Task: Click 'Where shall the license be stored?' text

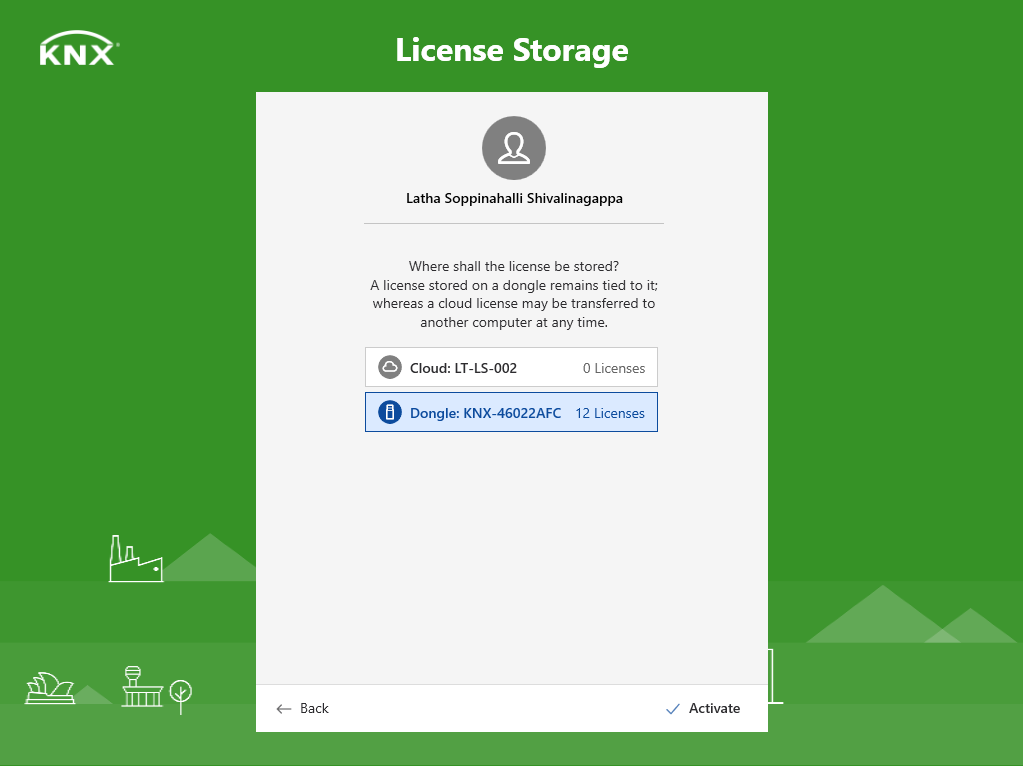Action: (x=513, y=266)
